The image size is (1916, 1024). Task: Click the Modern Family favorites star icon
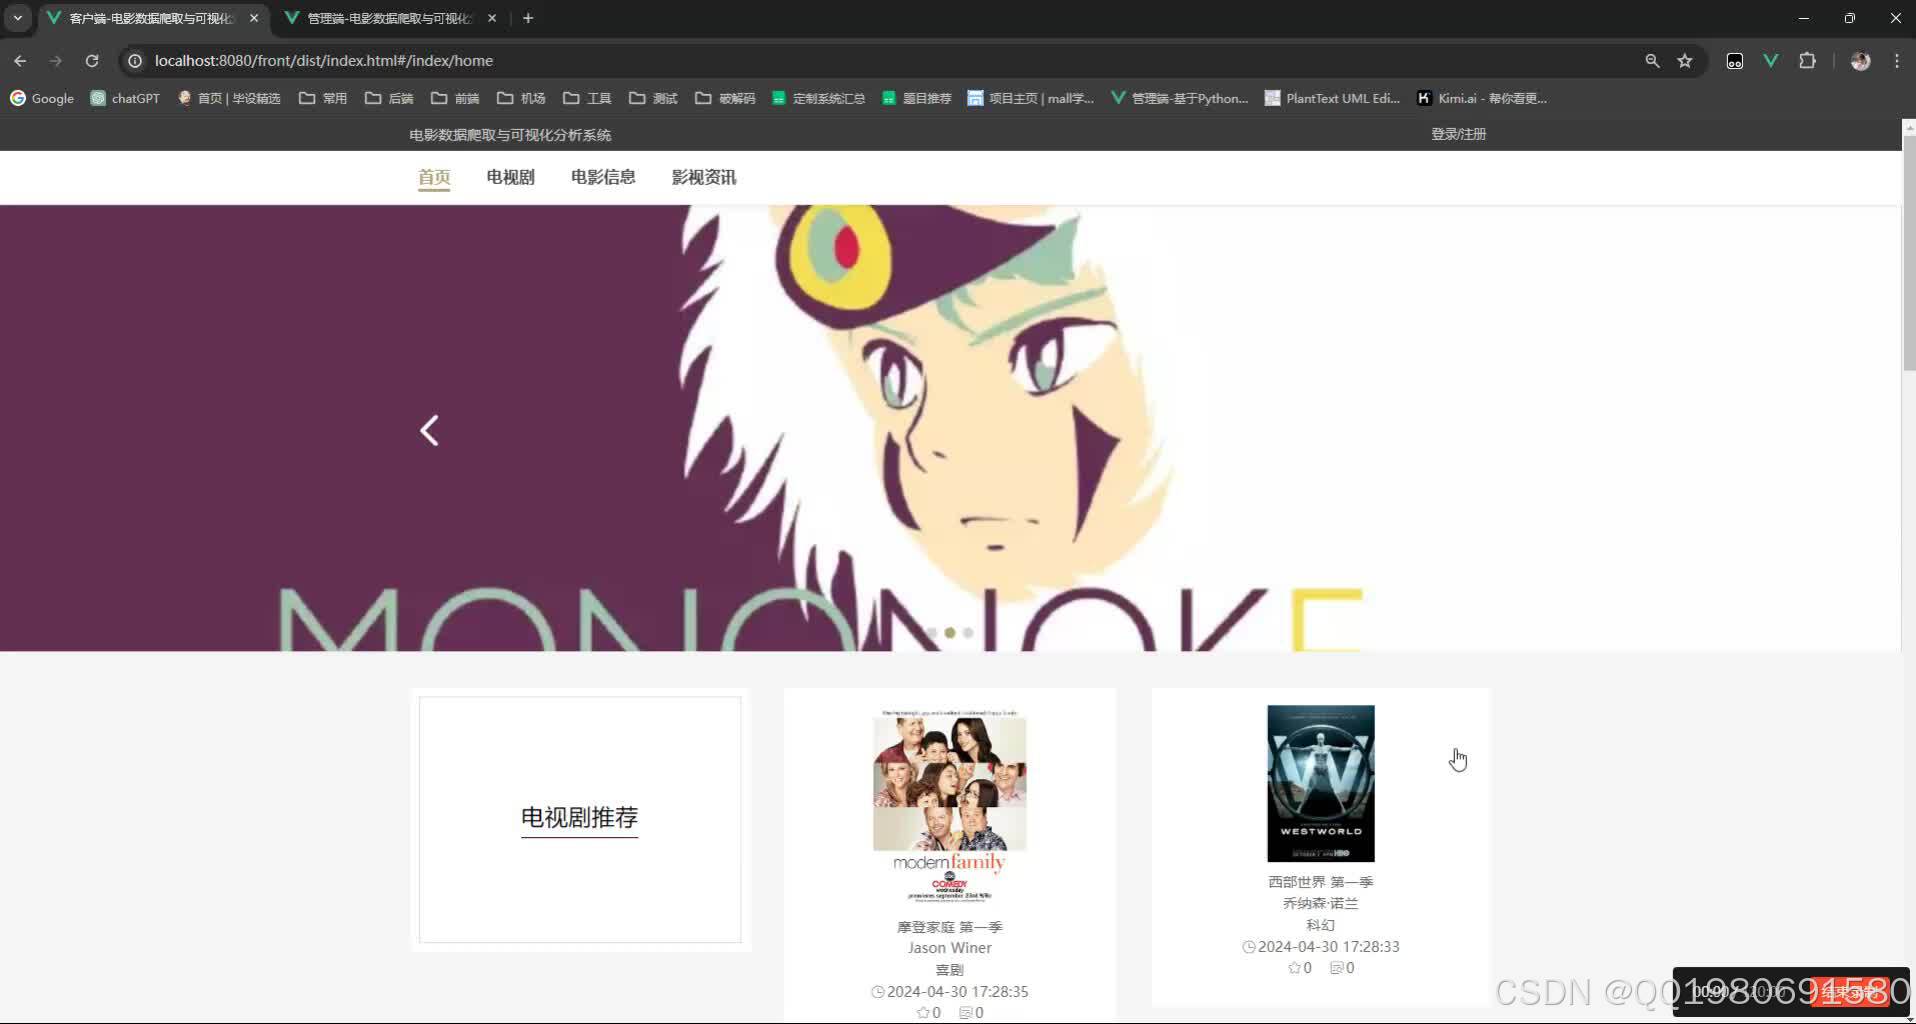coord(923,1013)
